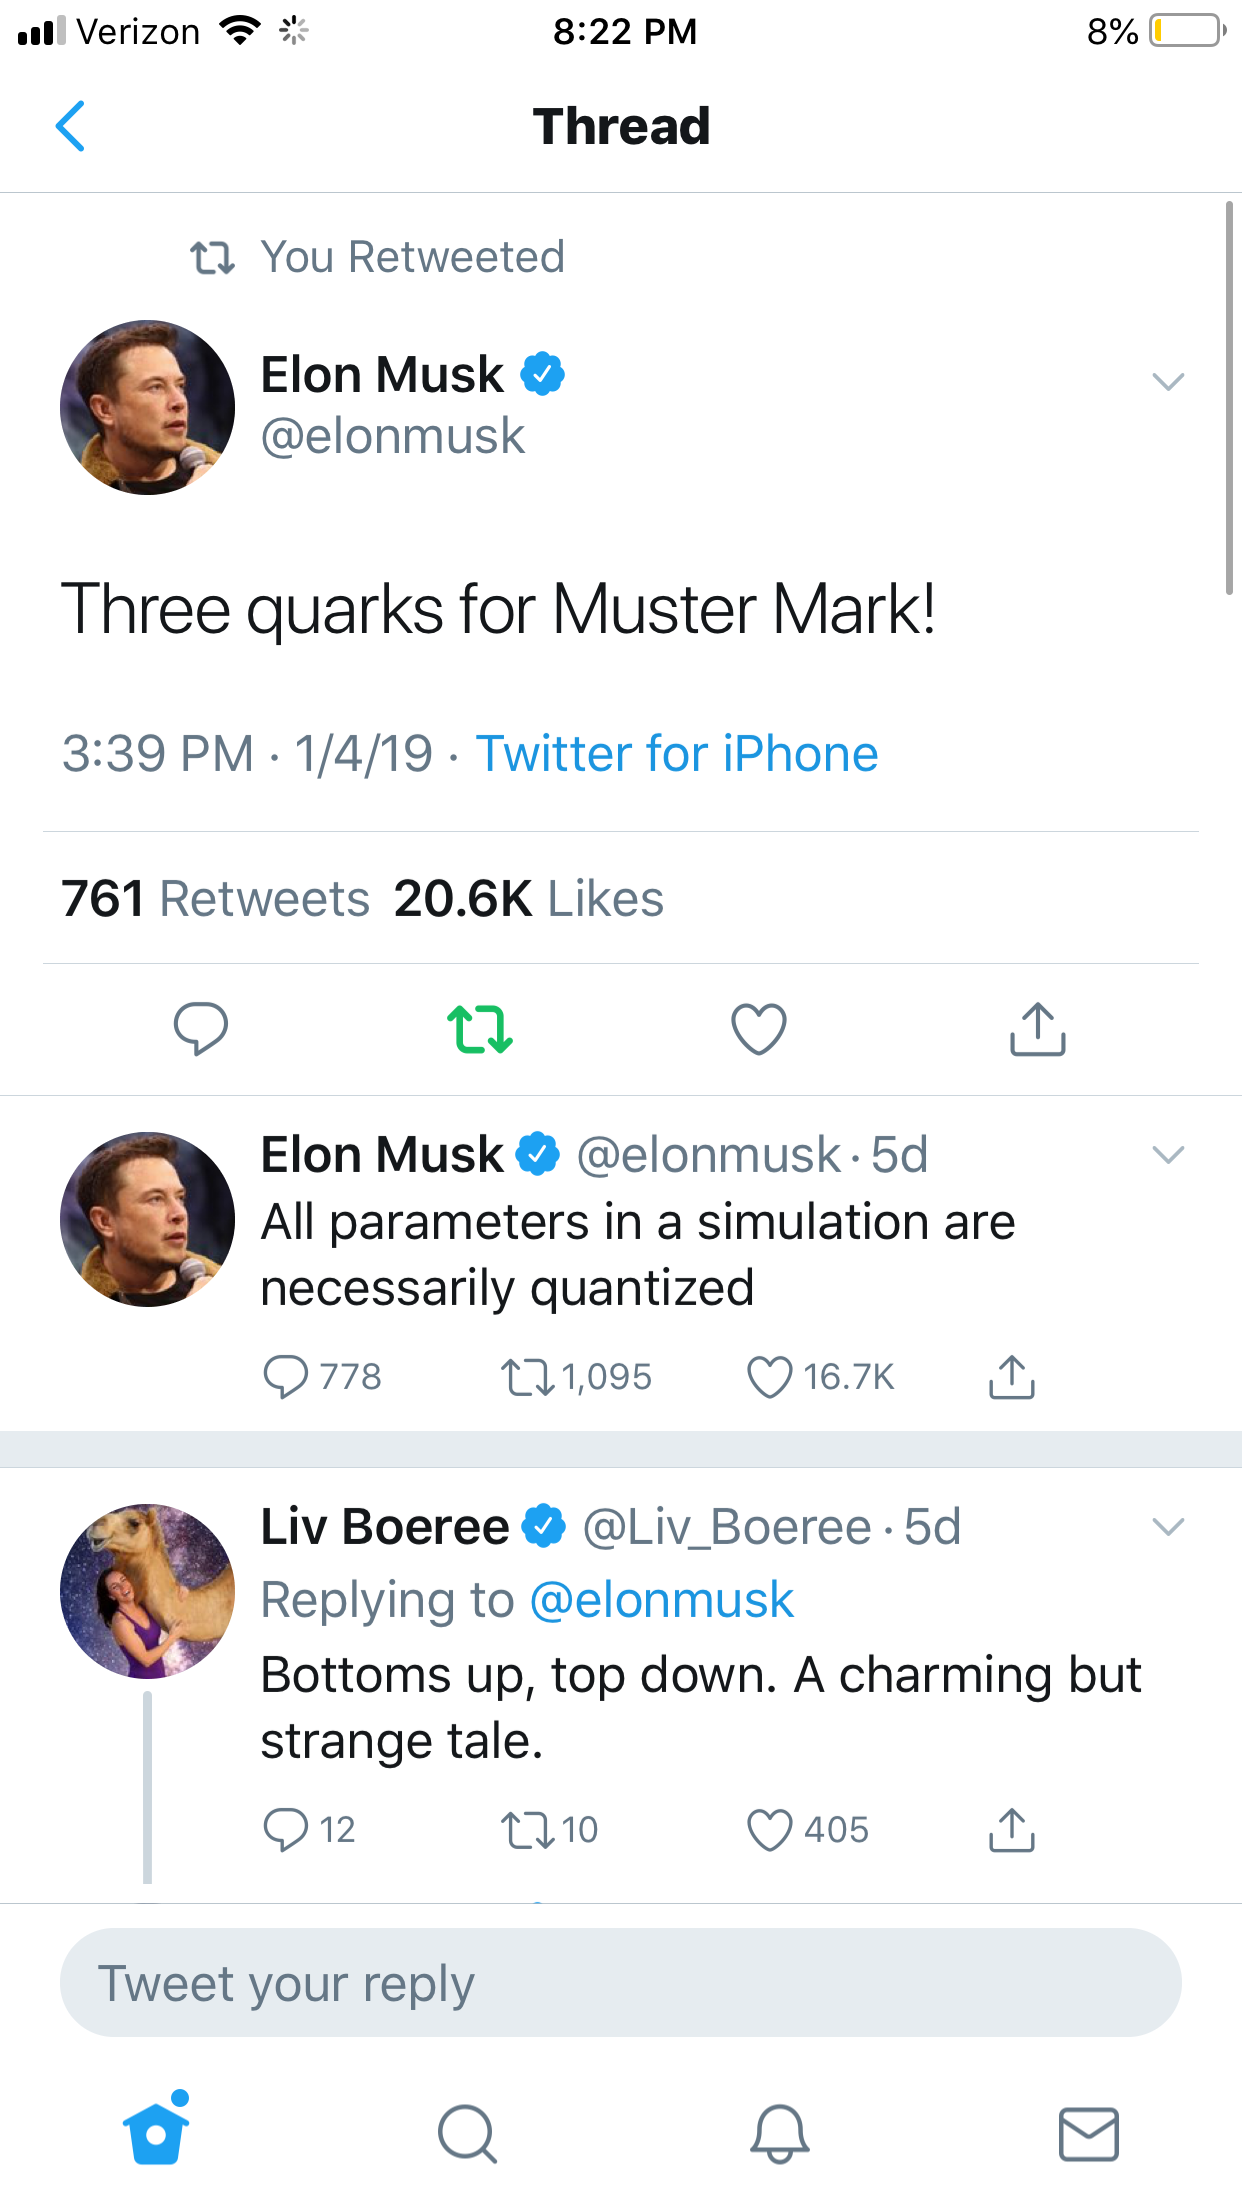1242x2208 pixels.
Task: Tap the @elonmusk mention in Liv's reply
Action: (x=661, y=1600)
